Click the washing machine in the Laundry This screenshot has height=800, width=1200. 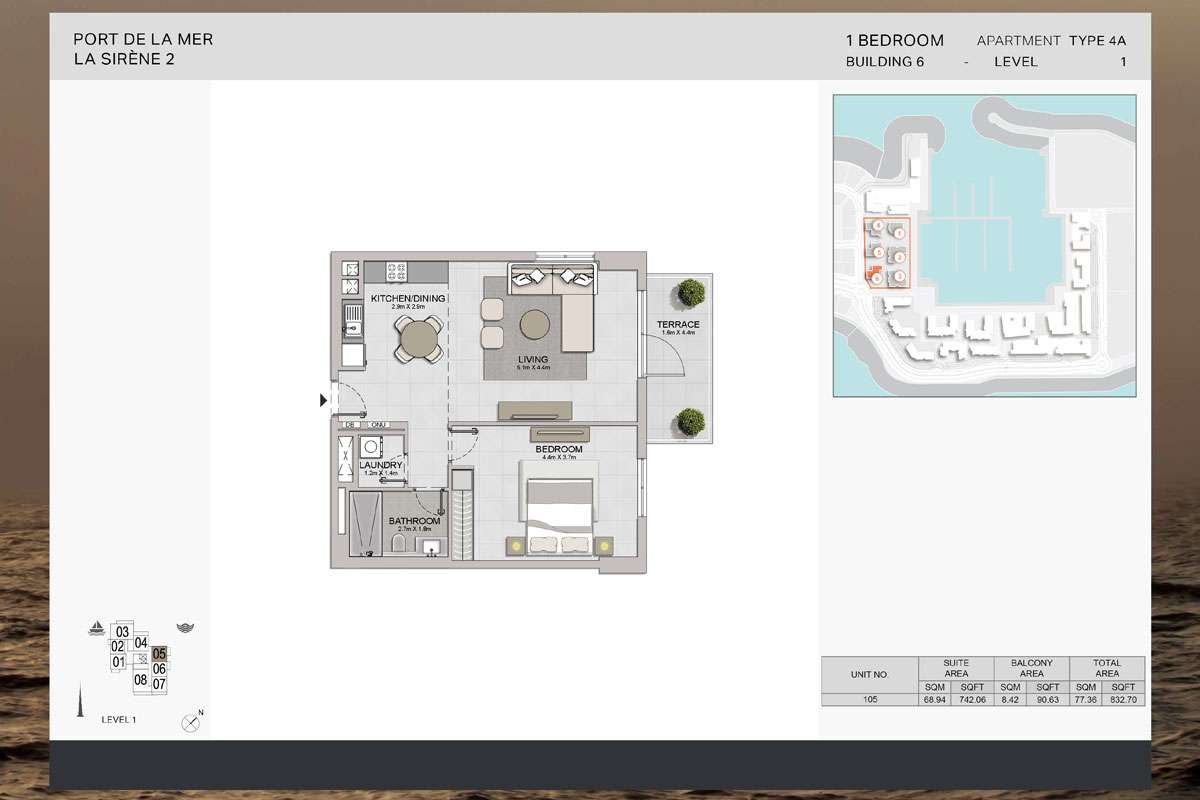(374, 447)
